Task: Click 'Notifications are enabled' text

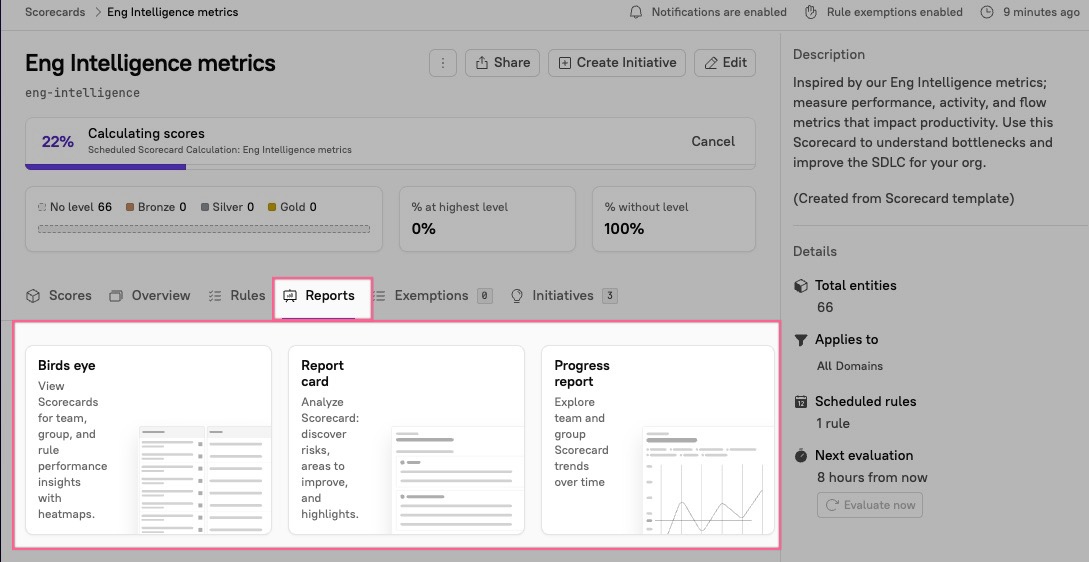Action: [719, 12]
